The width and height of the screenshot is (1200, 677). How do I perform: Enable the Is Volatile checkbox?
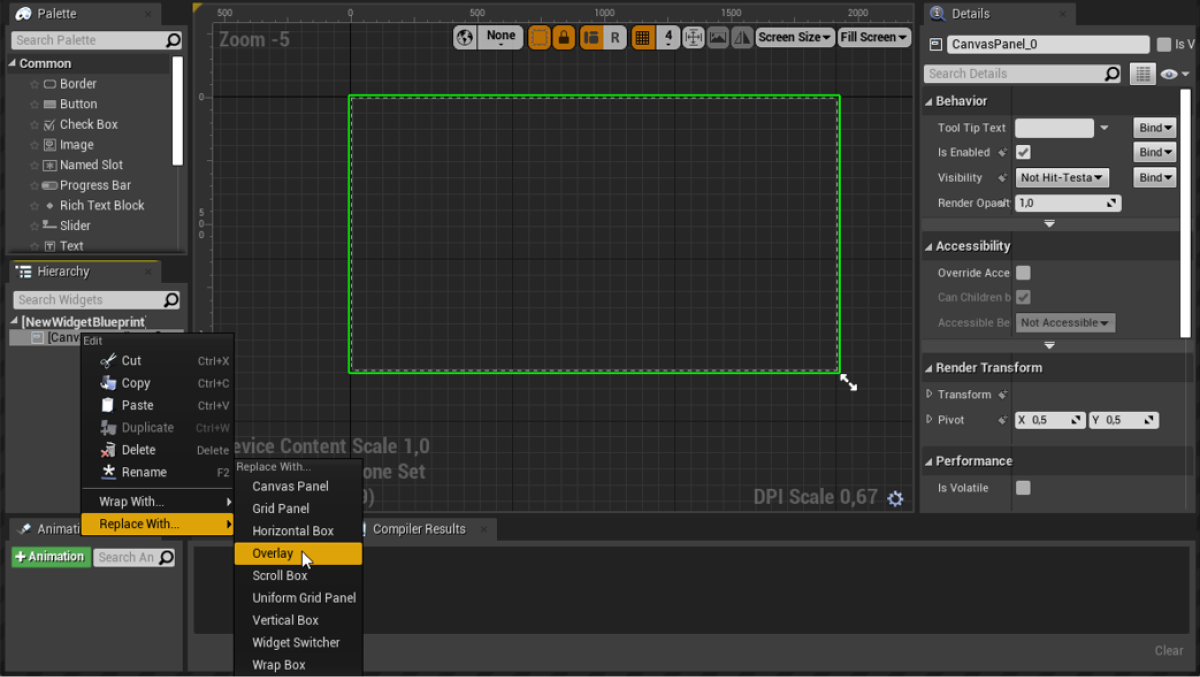coord(1023,488)
